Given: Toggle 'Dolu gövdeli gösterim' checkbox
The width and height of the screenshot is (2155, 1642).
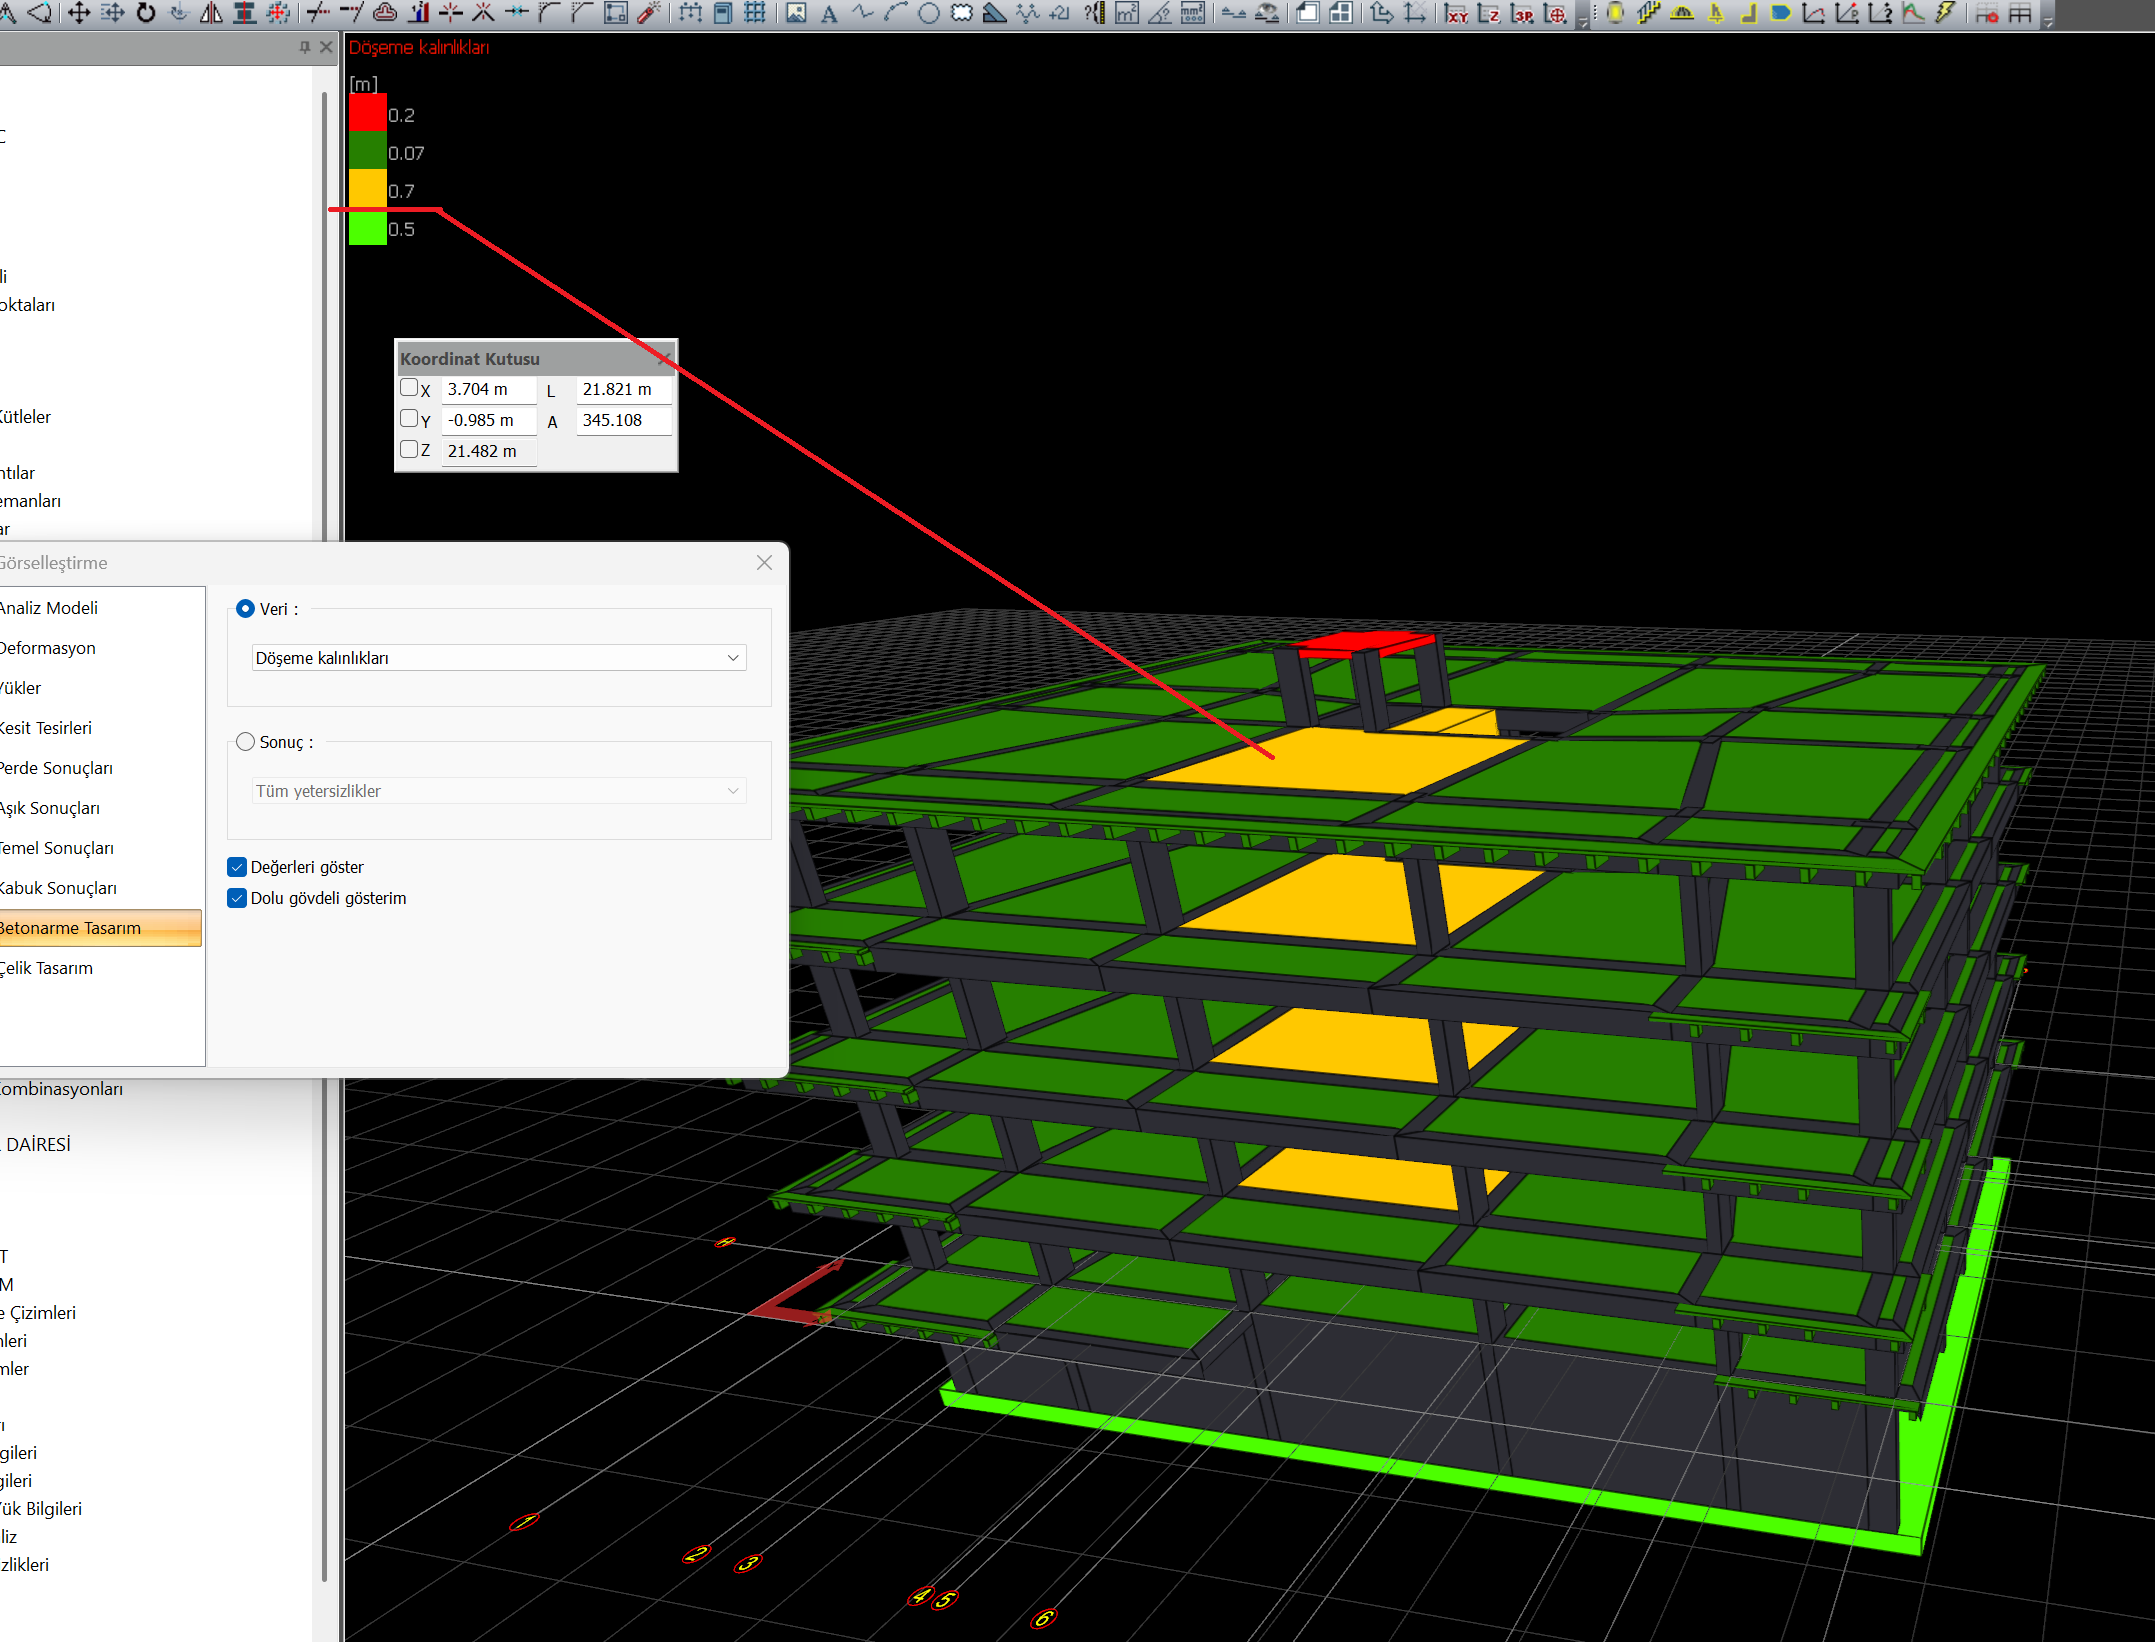Looking at the screenshot, I should [237, 898].
